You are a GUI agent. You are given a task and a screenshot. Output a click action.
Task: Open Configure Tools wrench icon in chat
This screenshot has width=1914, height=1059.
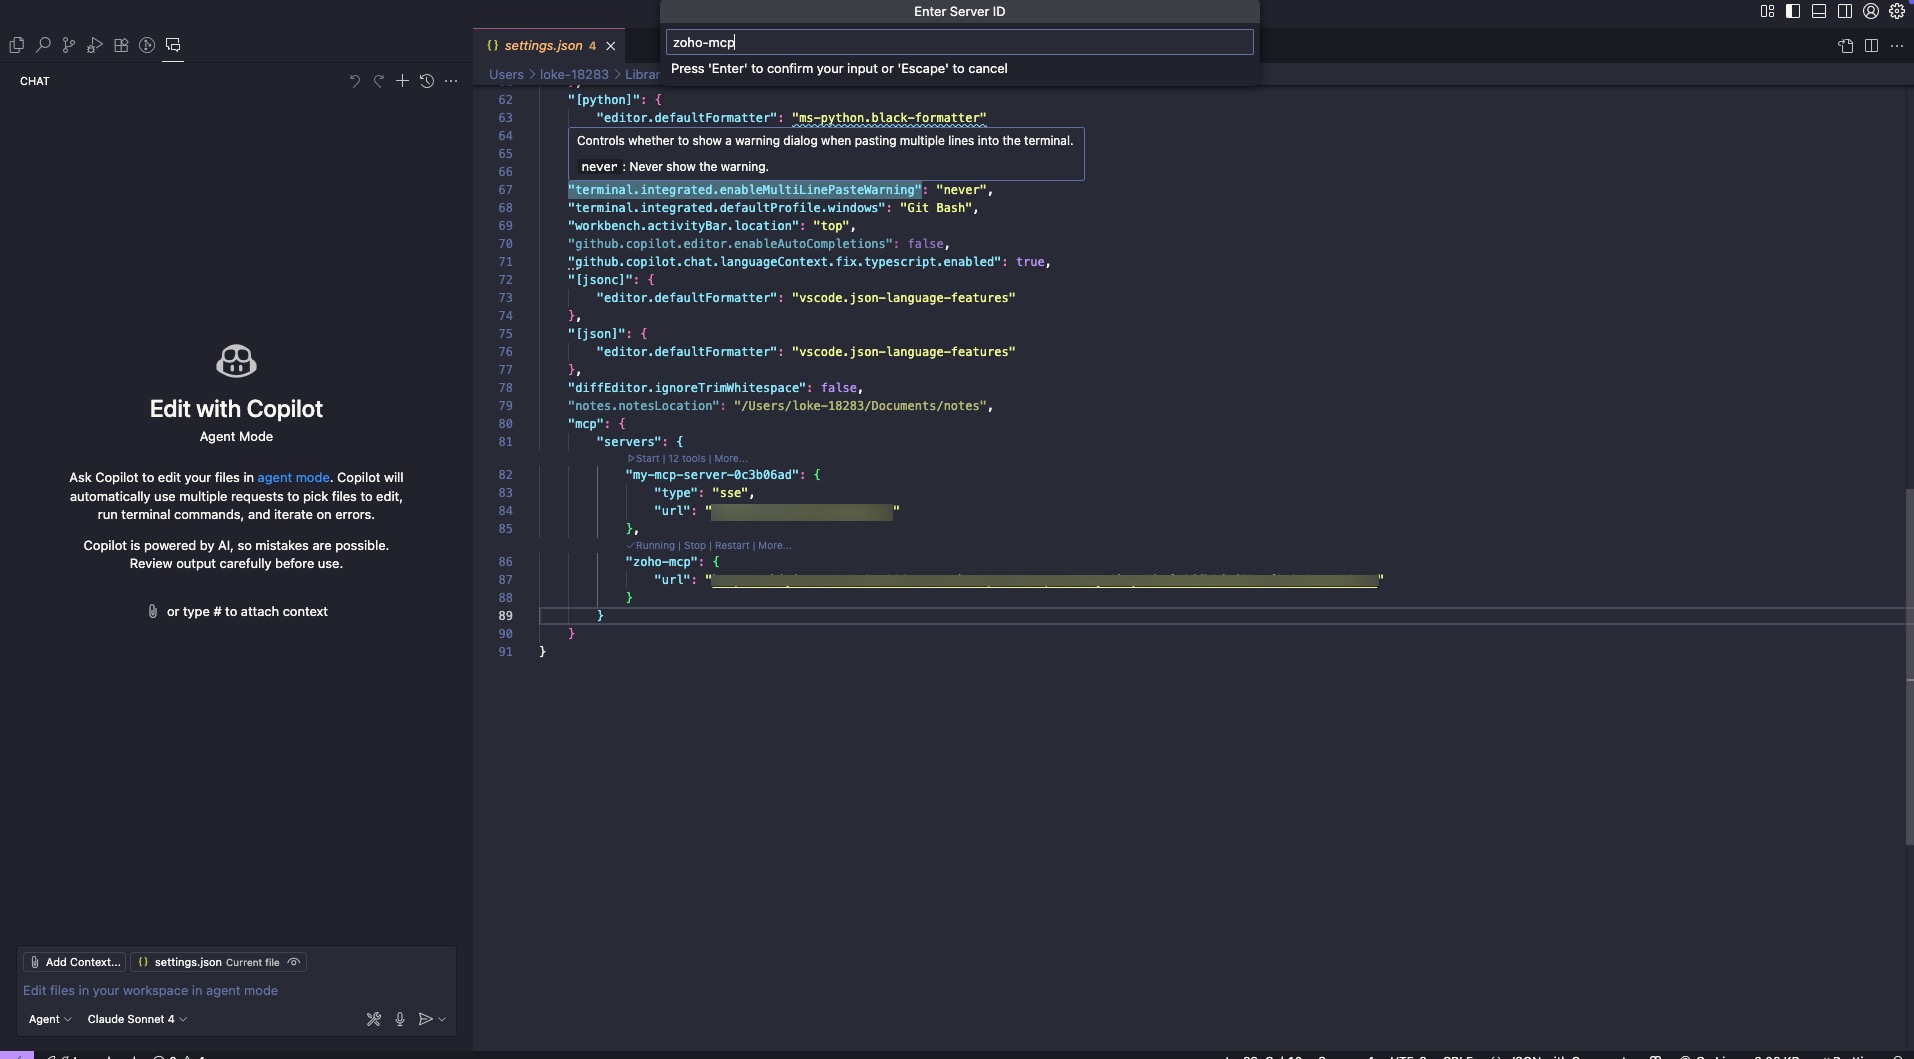pos(374,1019)
